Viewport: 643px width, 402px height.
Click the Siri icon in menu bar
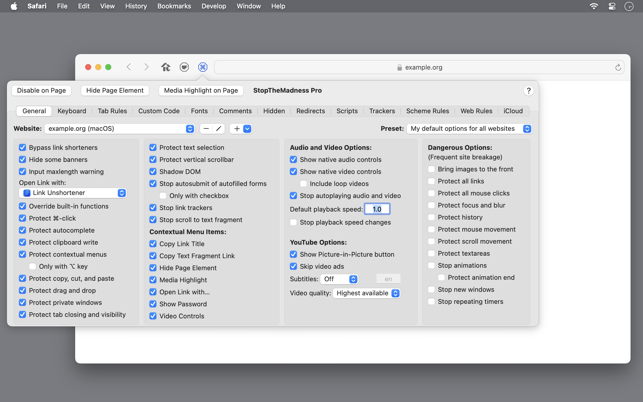click(x=629, y=6)
